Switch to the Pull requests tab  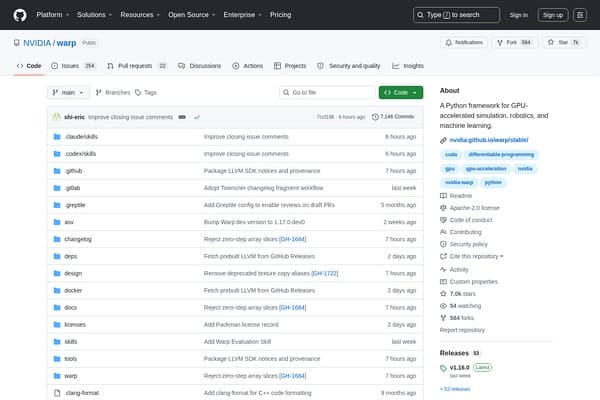137,66
